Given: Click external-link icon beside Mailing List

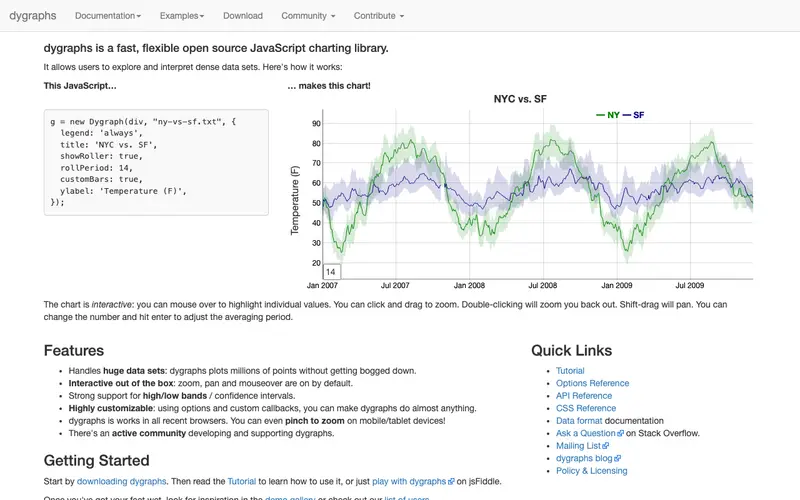Looking at the screenshot, I should point(606,446).
